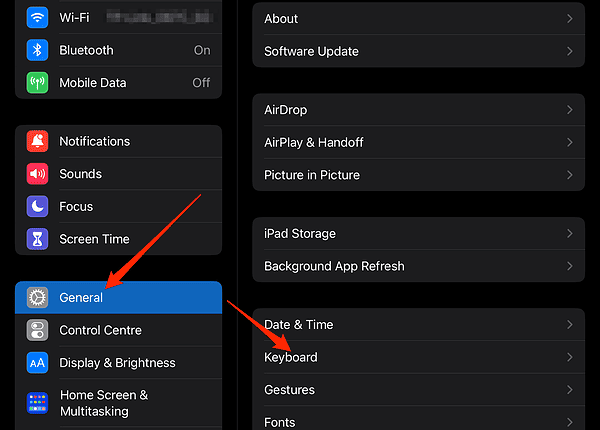Tap the Control Centre toggles icon
Image resolution: width=600 pixels, height=430 pixels.
tap(38, 330)
